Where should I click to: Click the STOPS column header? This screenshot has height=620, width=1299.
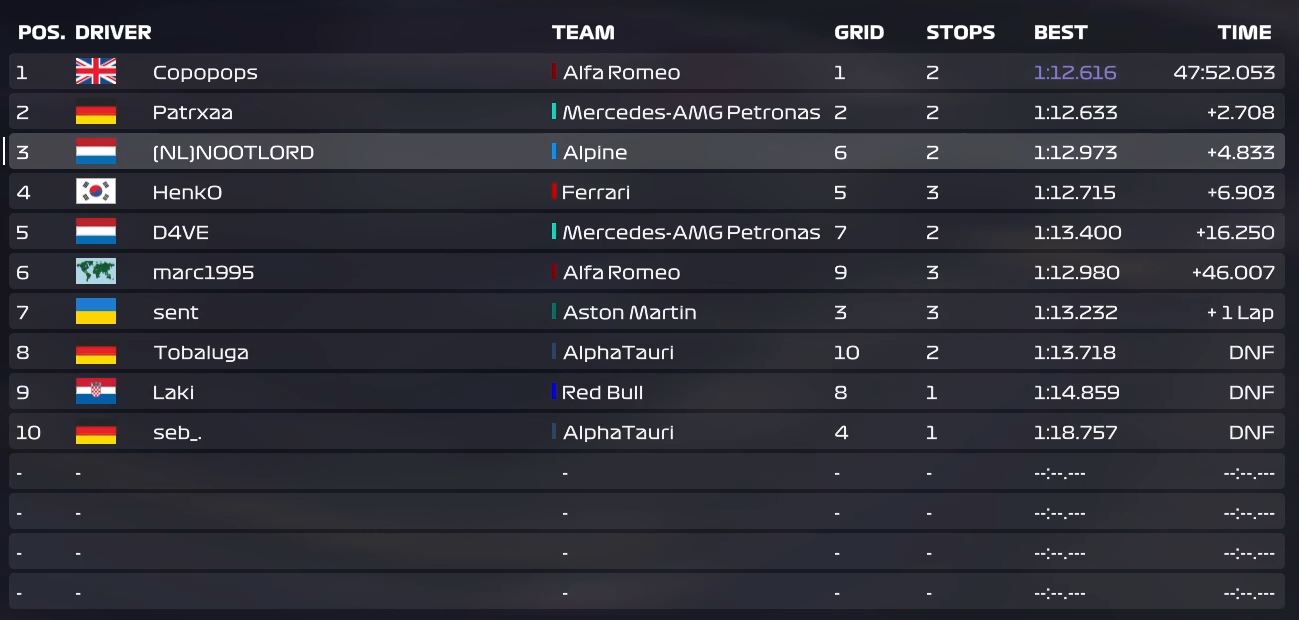(x=960, y=32)
